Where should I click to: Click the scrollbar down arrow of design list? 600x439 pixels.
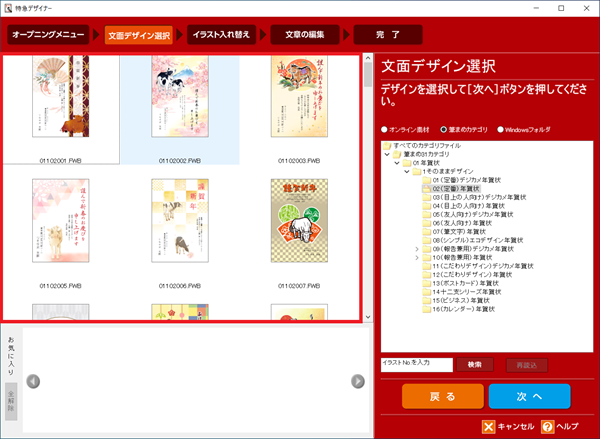pos(368,317)
